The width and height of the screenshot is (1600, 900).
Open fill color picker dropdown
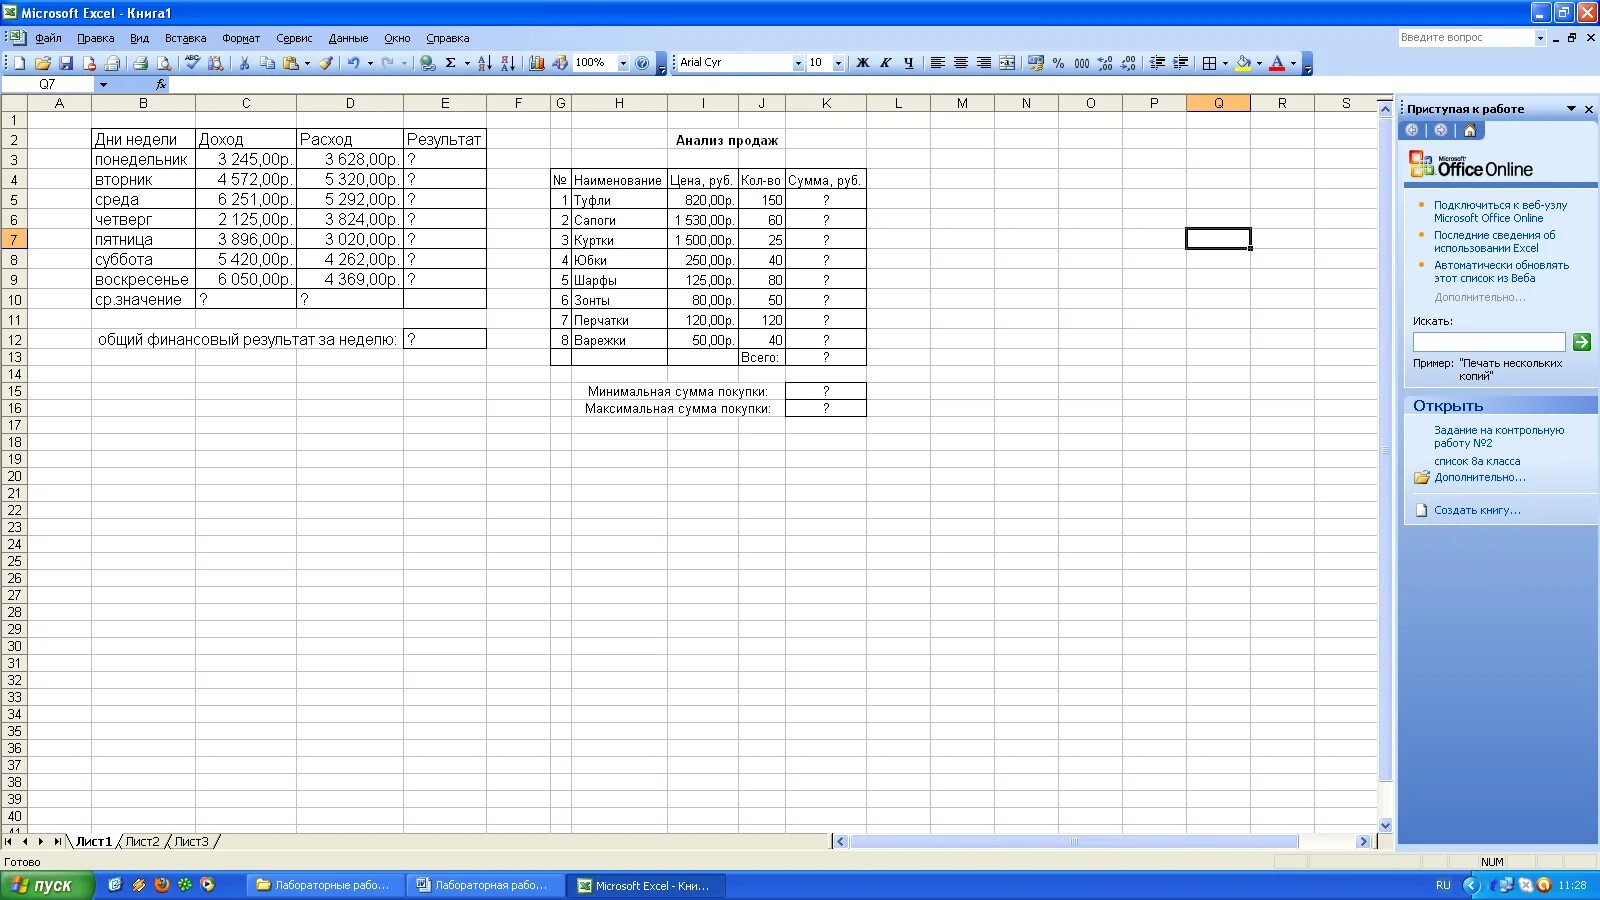coord(1259,63)
